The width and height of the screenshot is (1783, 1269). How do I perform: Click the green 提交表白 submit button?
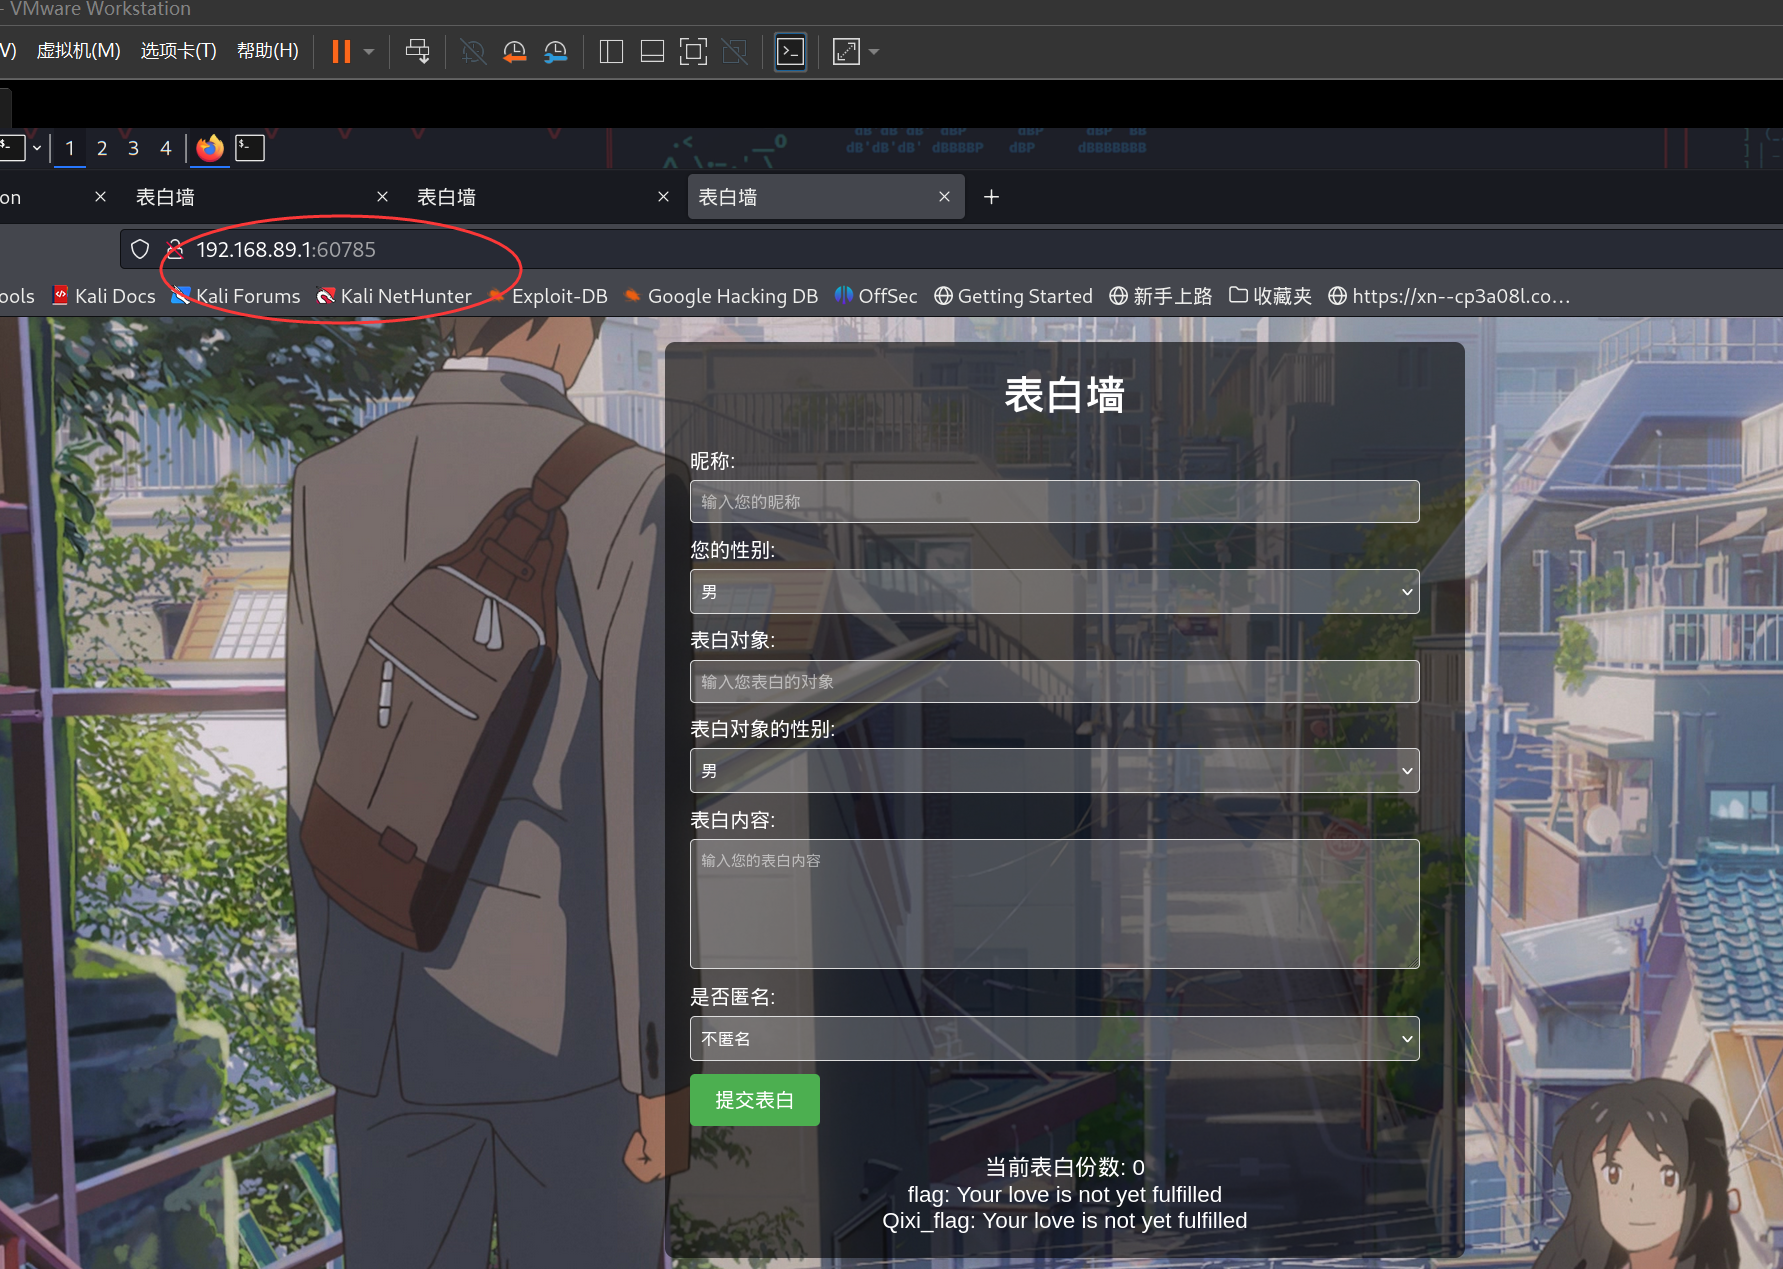(x=754, y=1100)
